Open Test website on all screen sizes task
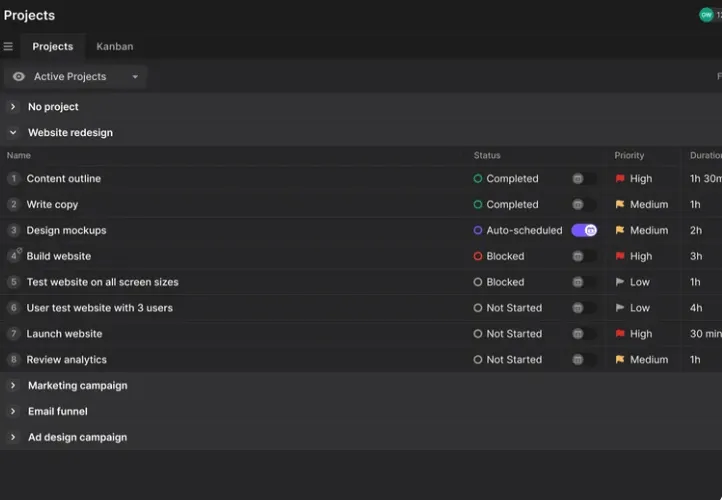The height and width of the screenshot is (500, 722). [x=102, y=282]
